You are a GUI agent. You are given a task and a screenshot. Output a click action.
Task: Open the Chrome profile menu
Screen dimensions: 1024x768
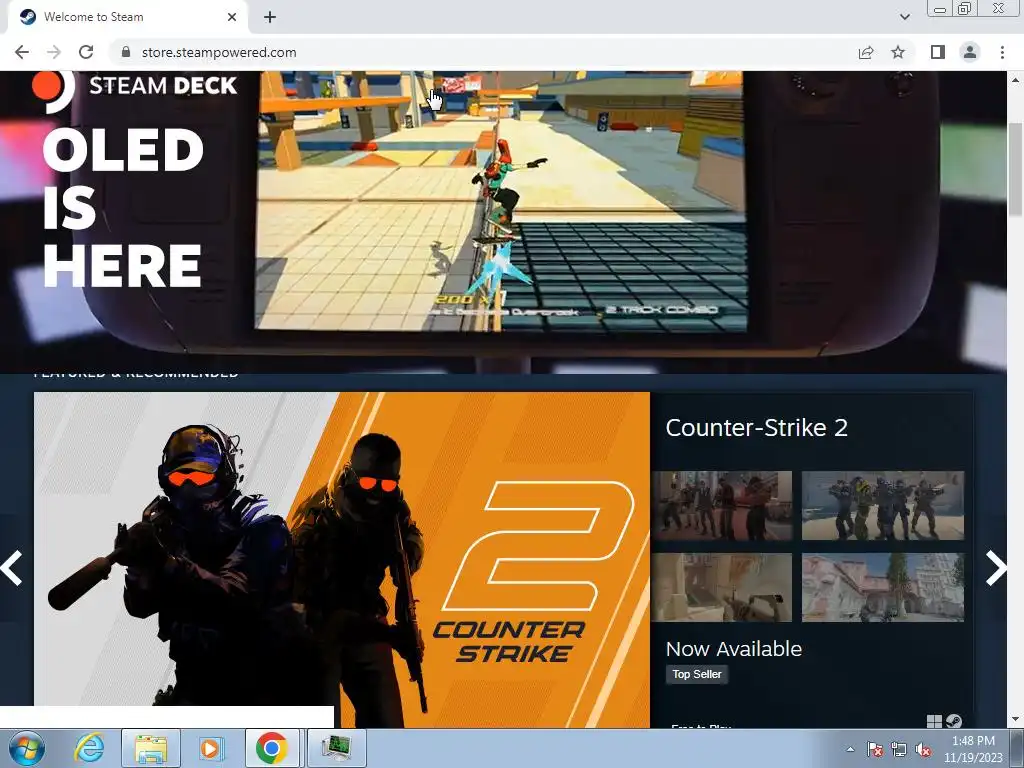(x=970, y=52)
